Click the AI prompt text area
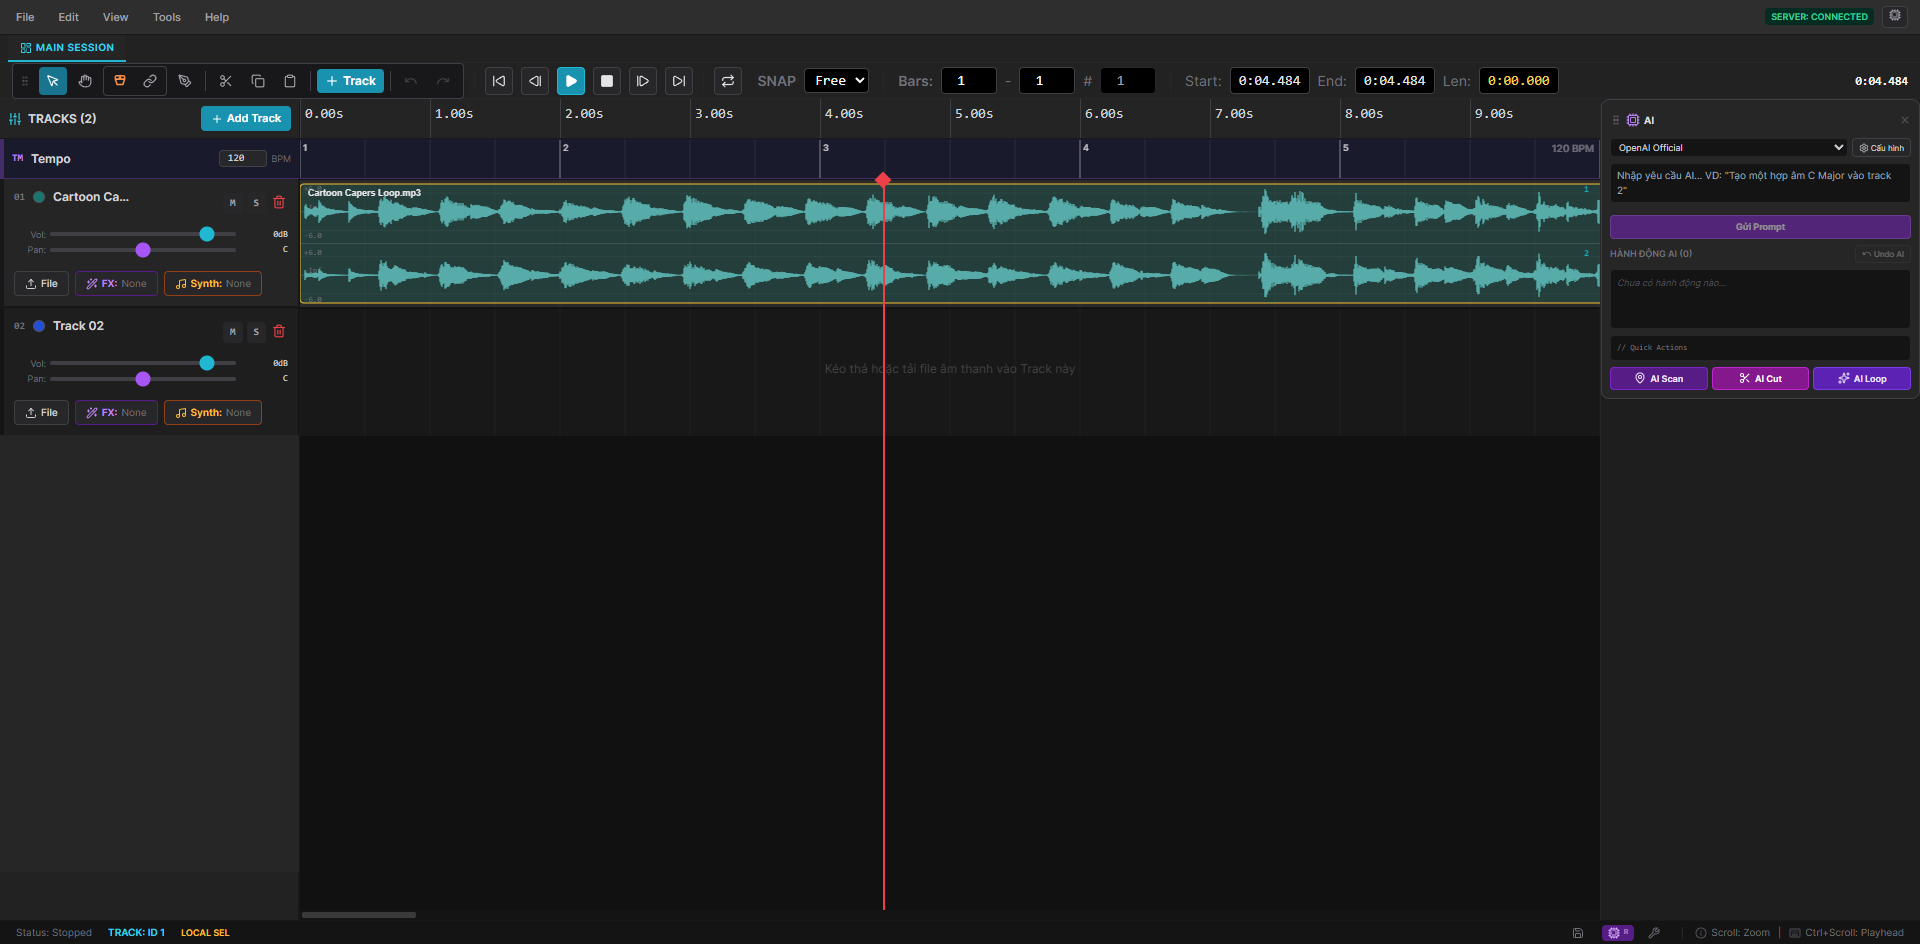 (1760, 183)
